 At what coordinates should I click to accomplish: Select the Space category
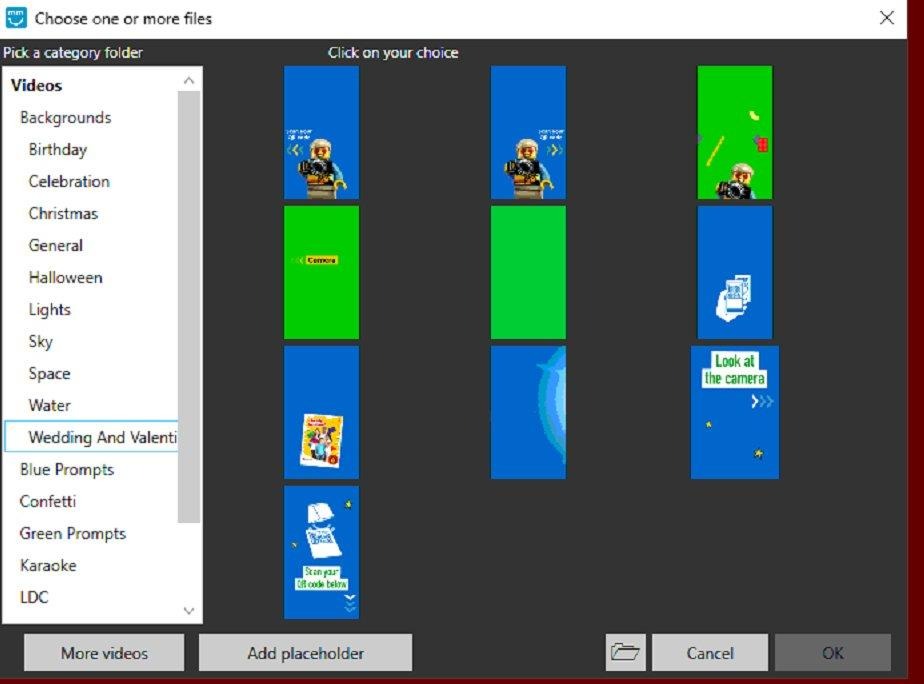coord(50,374)
